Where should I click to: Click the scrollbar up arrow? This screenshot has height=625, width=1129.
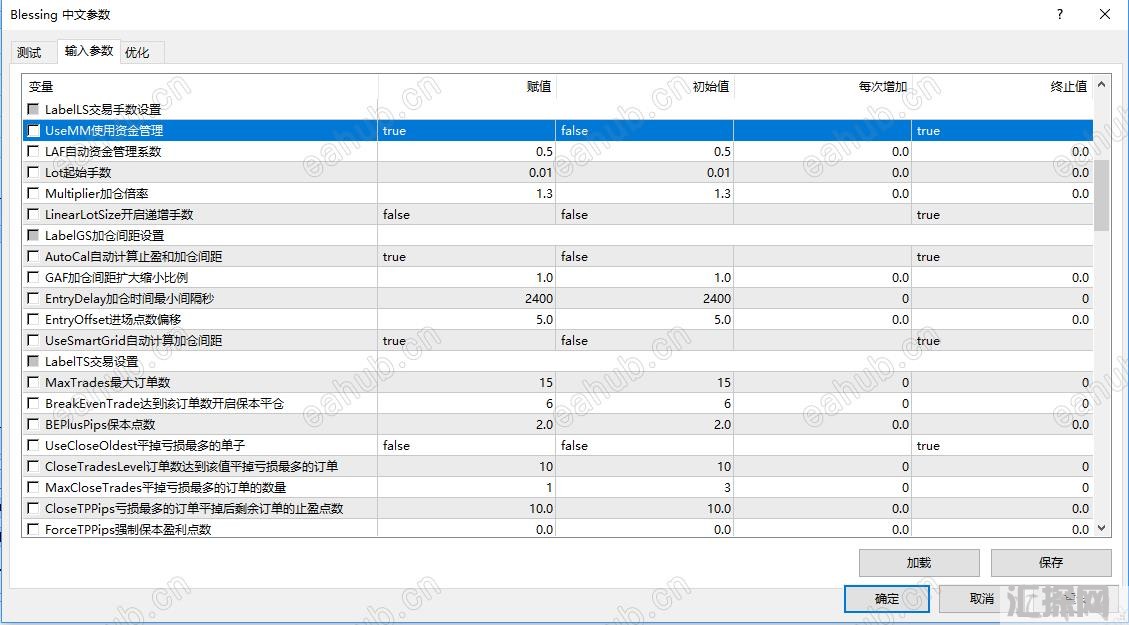click(x=1102, y=86)
